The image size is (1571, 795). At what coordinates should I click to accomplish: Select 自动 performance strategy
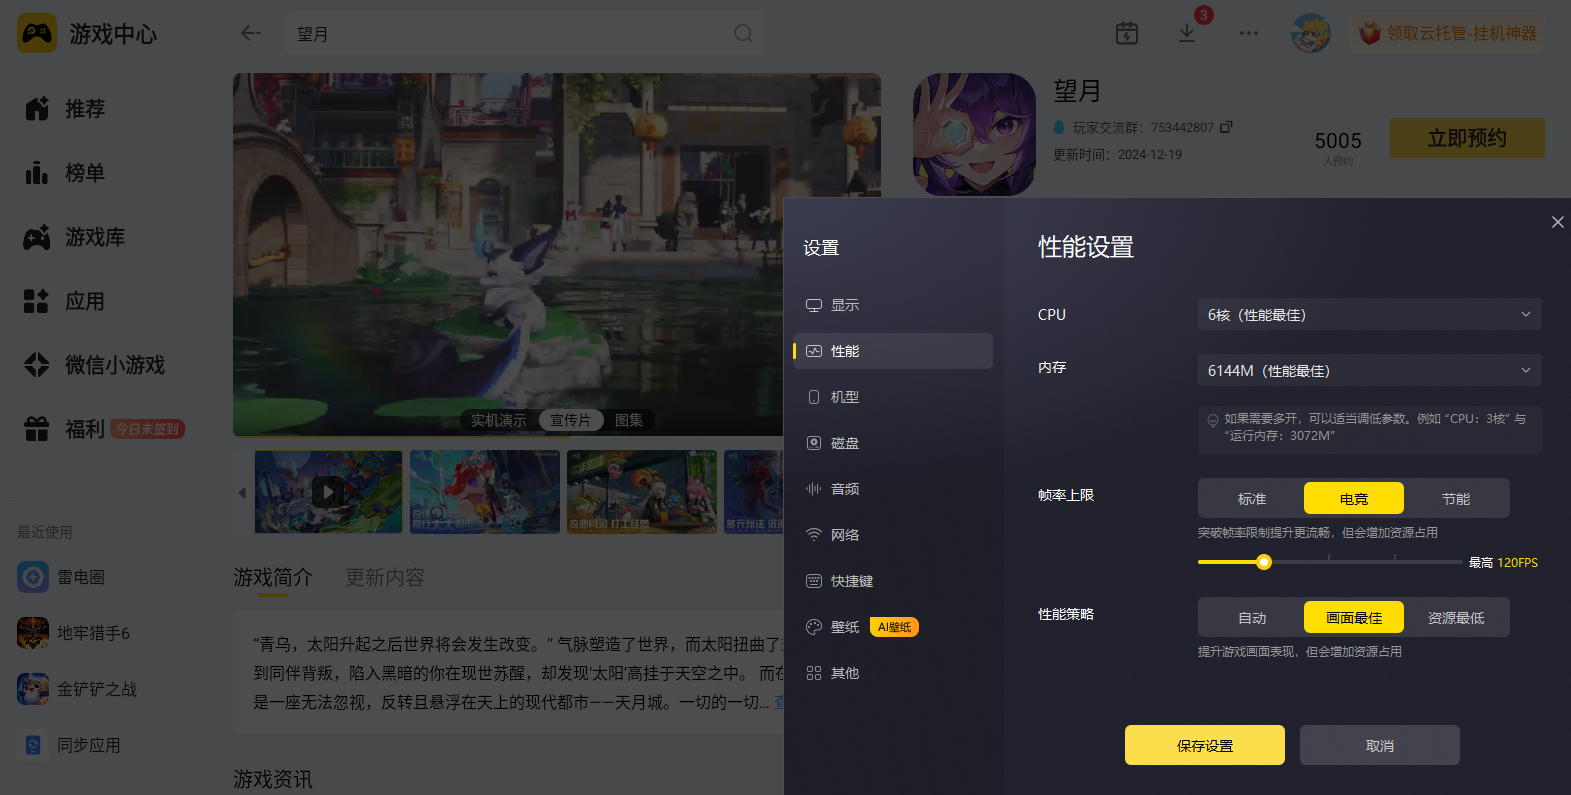tap(1252, 617)
